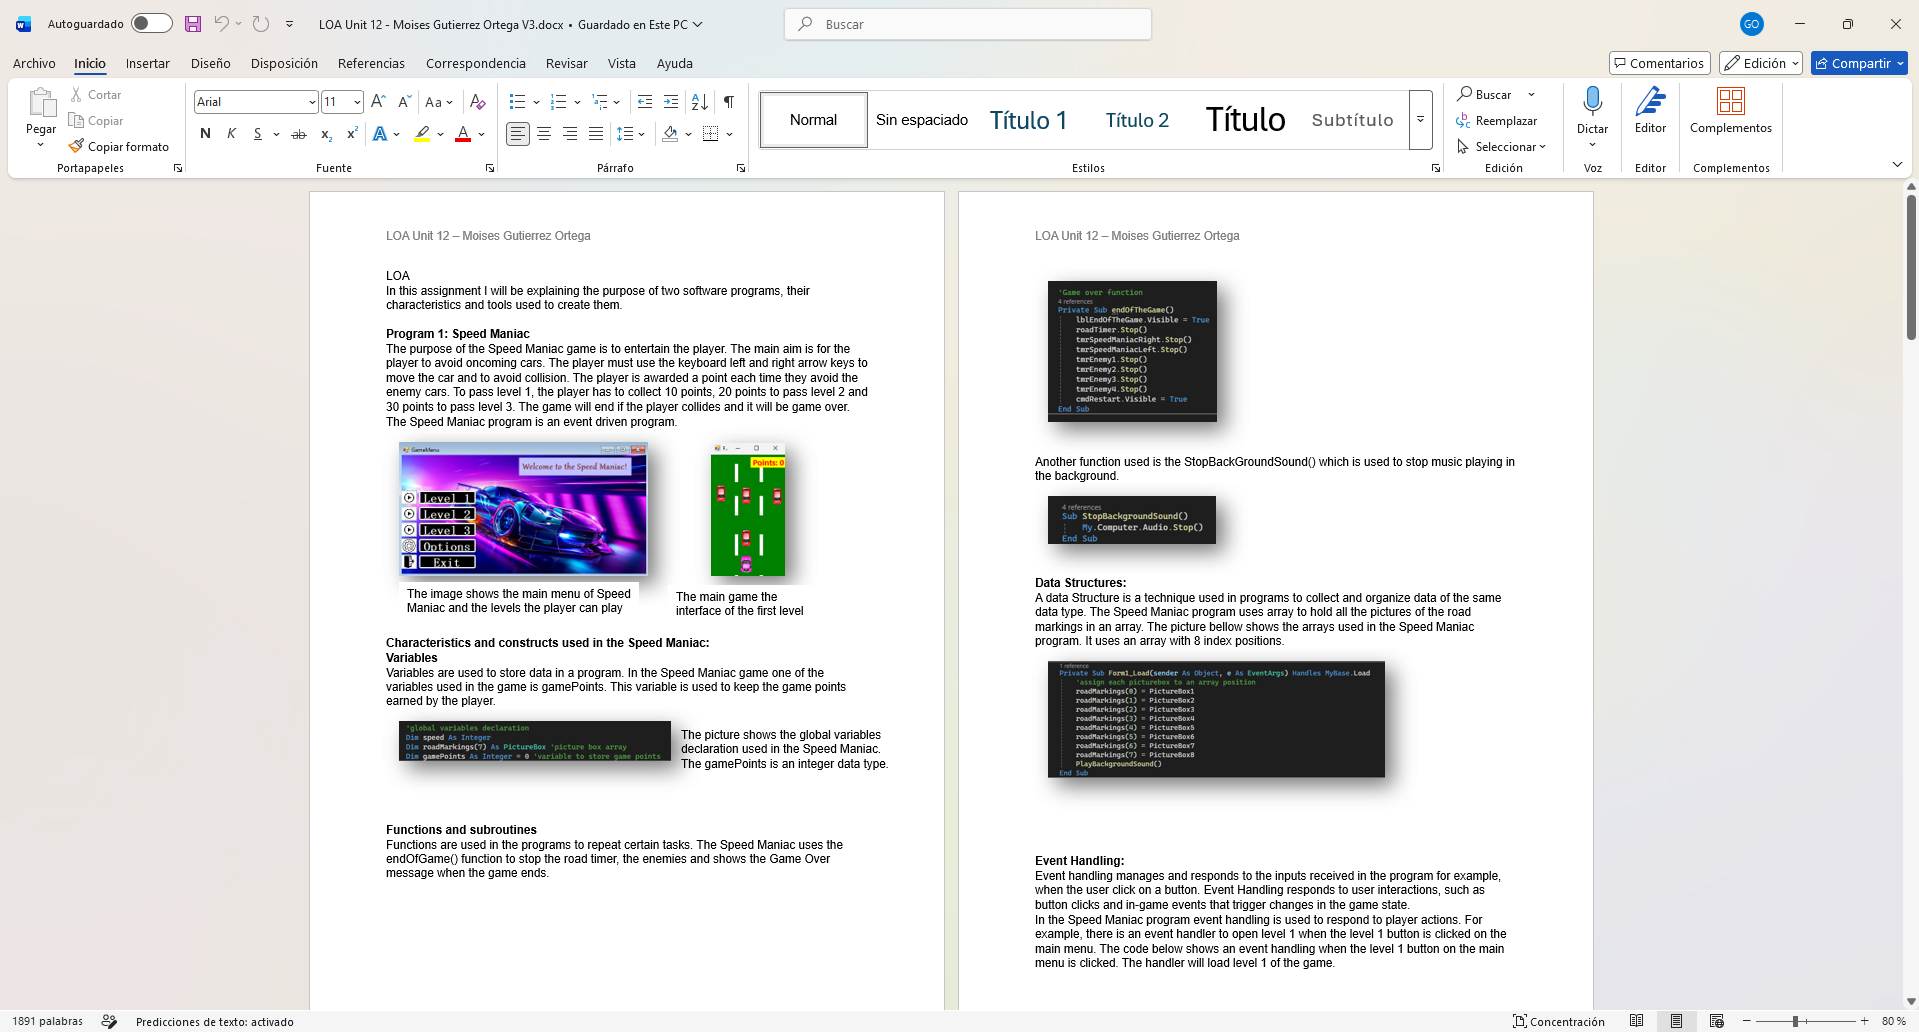The height and width of the screenshot is (1032, 1919).
Task: Click the Speed Maniac main menu image
Action: point(523,509)
